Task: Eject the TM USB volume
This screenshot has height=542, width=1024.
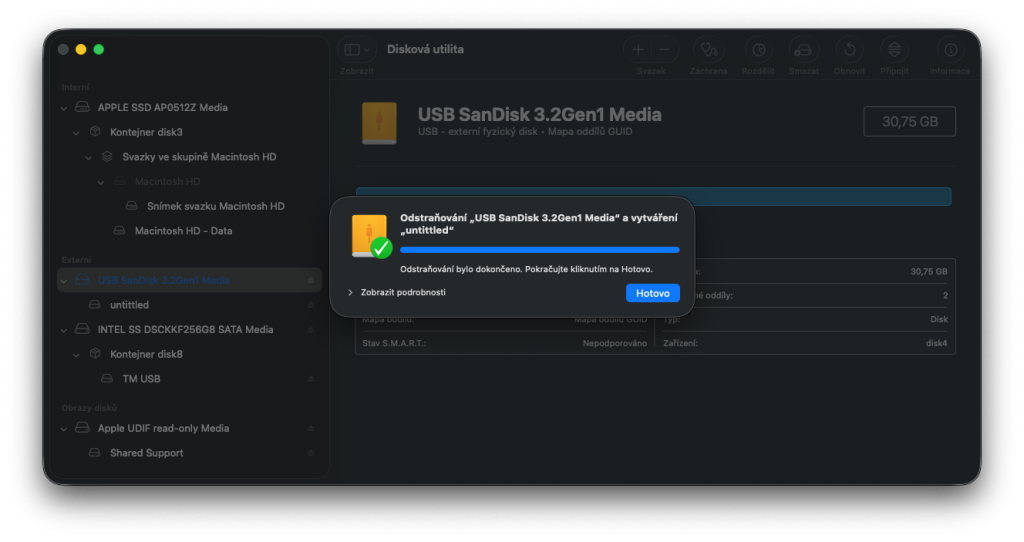Action: point(311,379)
